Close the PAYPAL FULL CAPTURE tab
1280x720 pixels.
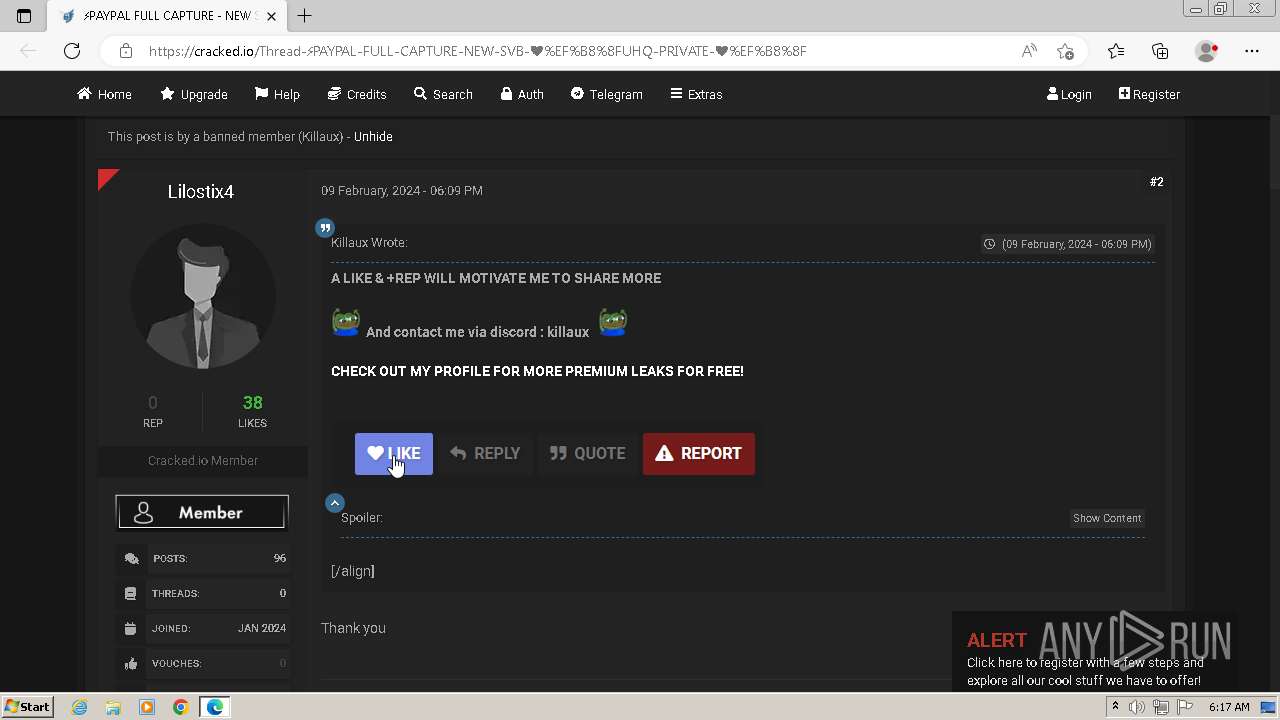point(272,16)
